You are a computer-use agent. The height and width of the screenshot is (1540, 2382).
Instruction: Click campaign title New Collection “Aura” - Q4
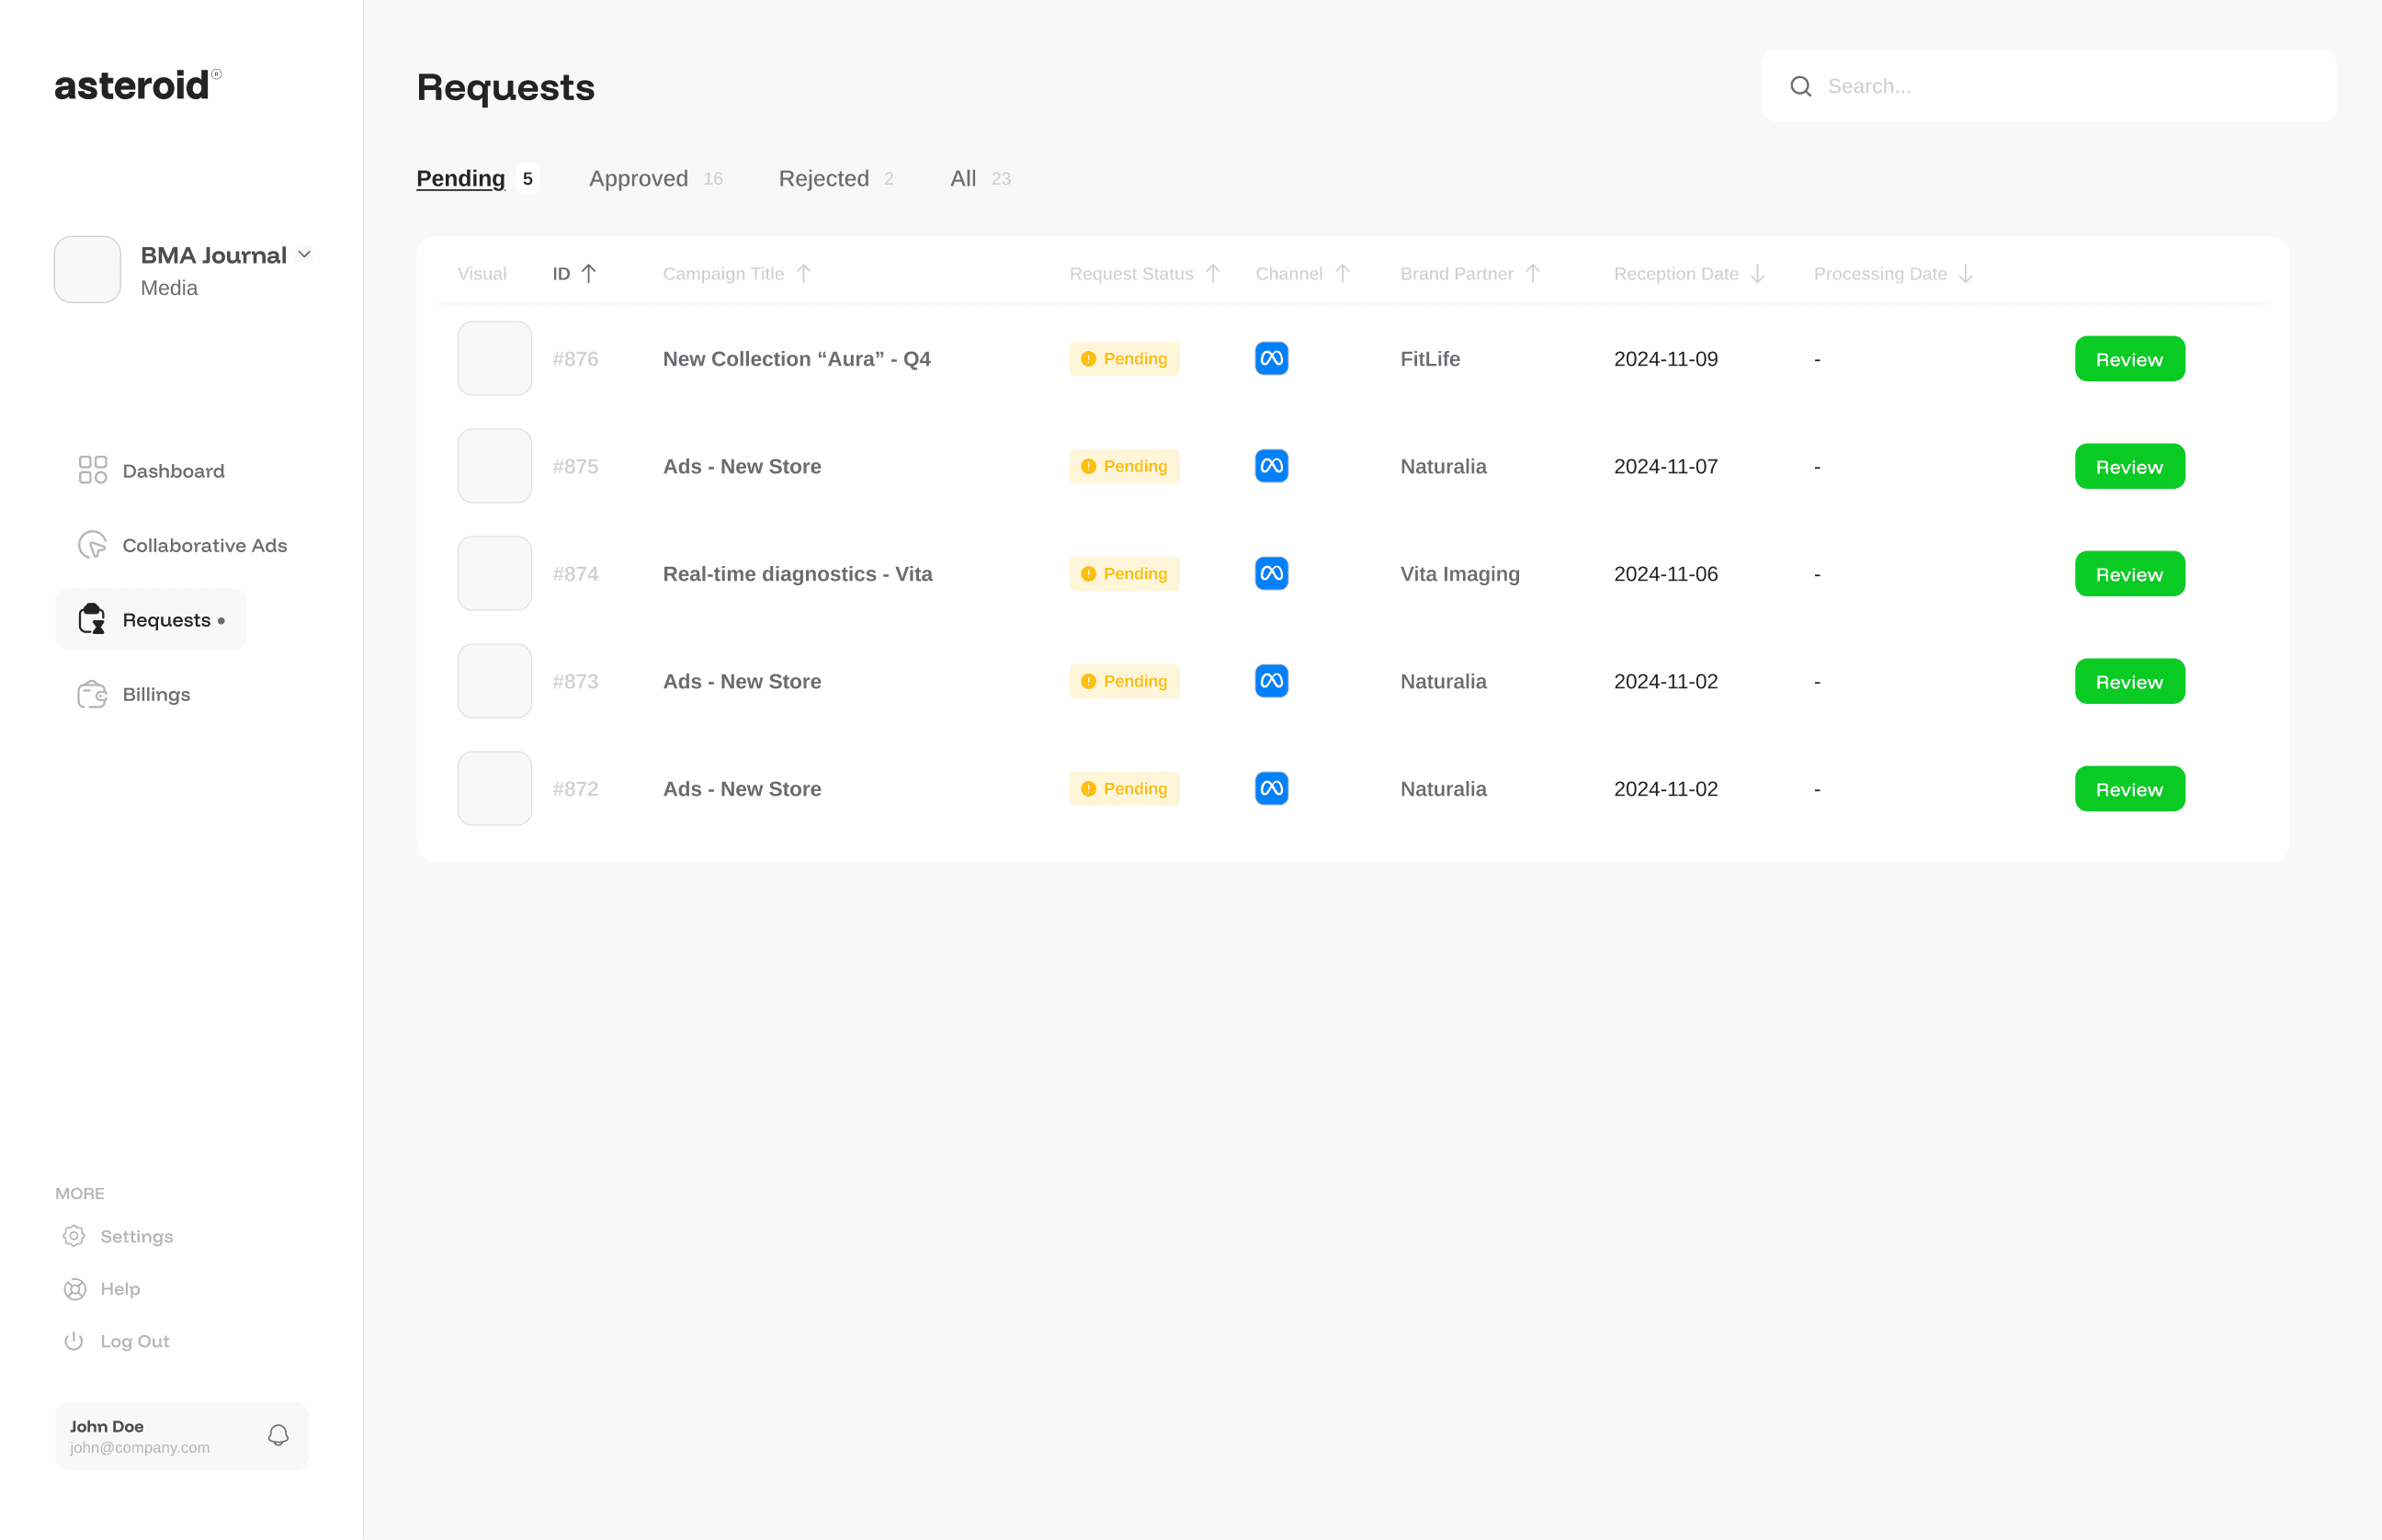797,359
